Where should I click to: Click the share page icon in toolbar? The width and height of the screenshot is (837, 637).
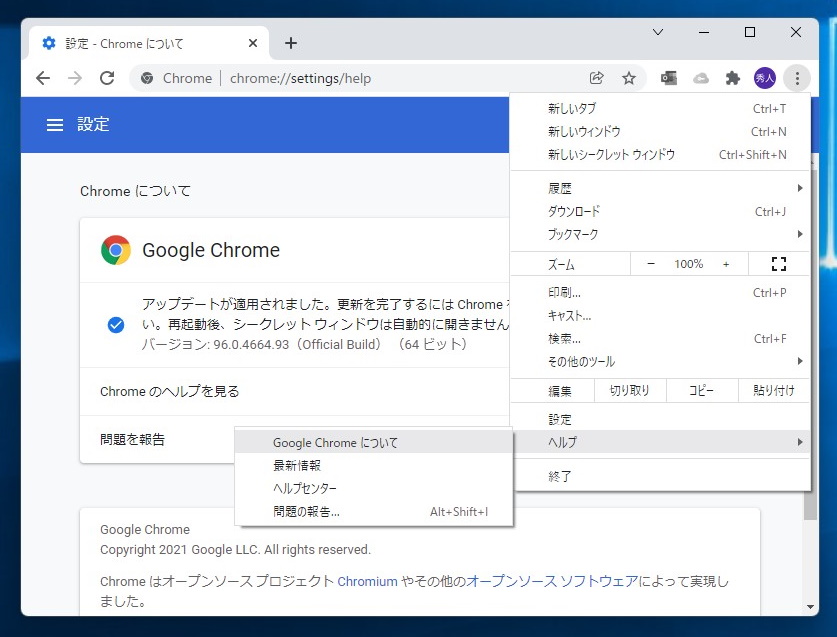click(x=597, y=77)
